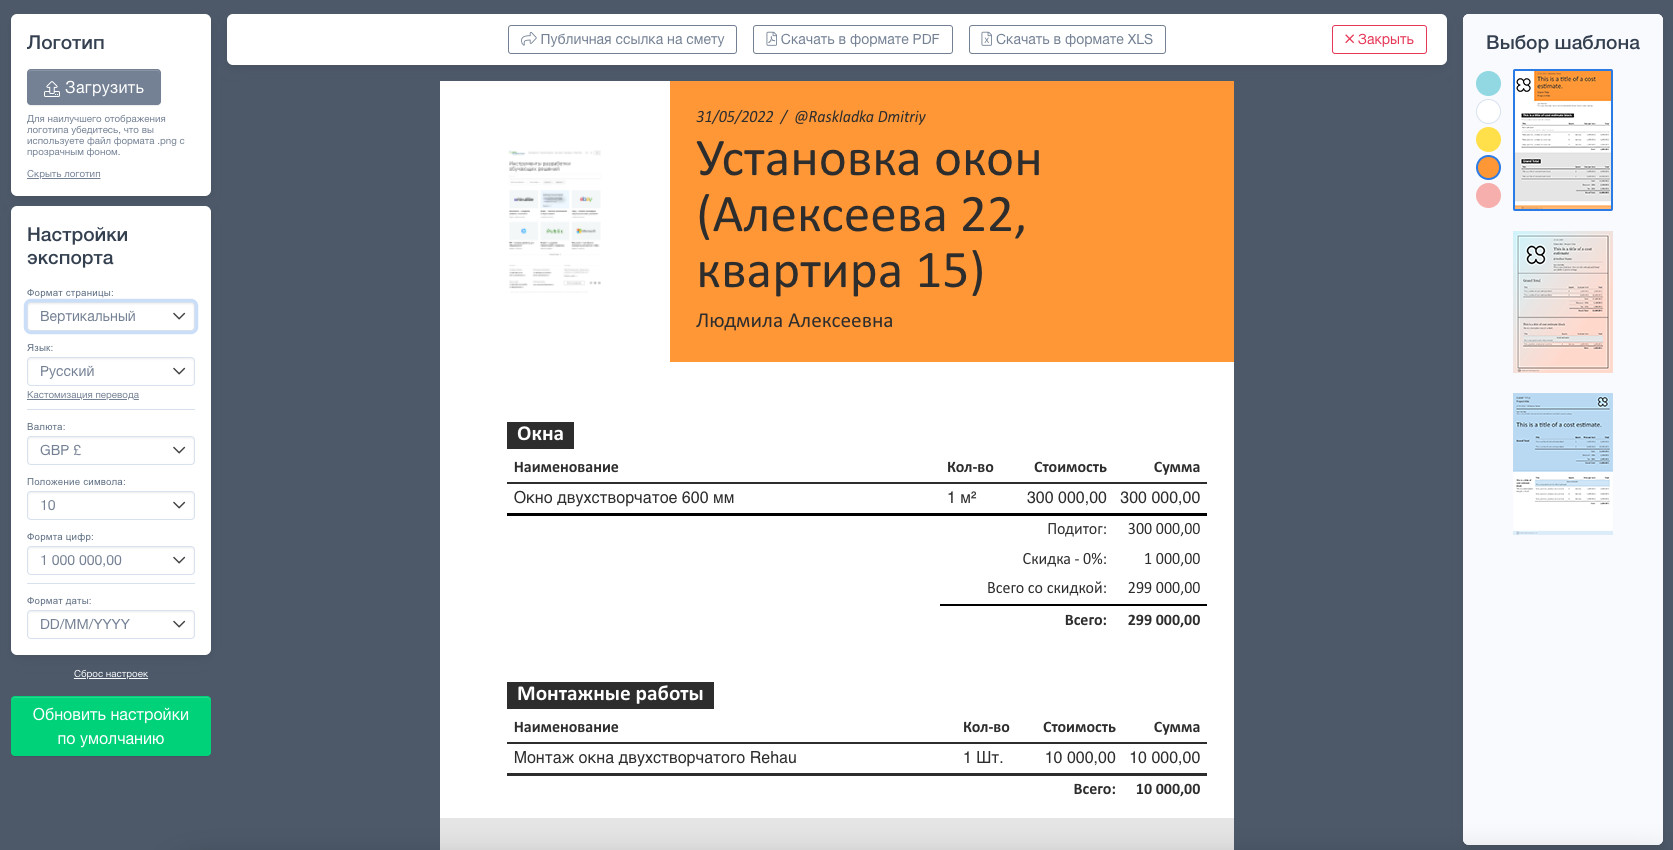Click the XLS file icon

986,39
